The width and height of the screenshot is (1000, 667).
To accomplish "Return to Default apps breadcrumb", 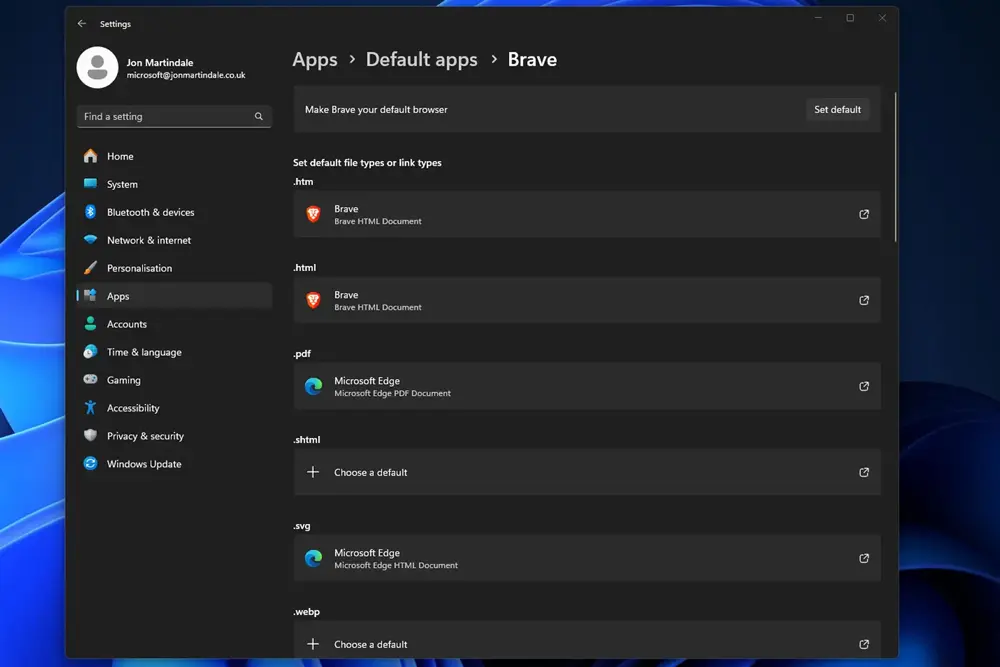I will pyautogui.click(x=422, y=59).
